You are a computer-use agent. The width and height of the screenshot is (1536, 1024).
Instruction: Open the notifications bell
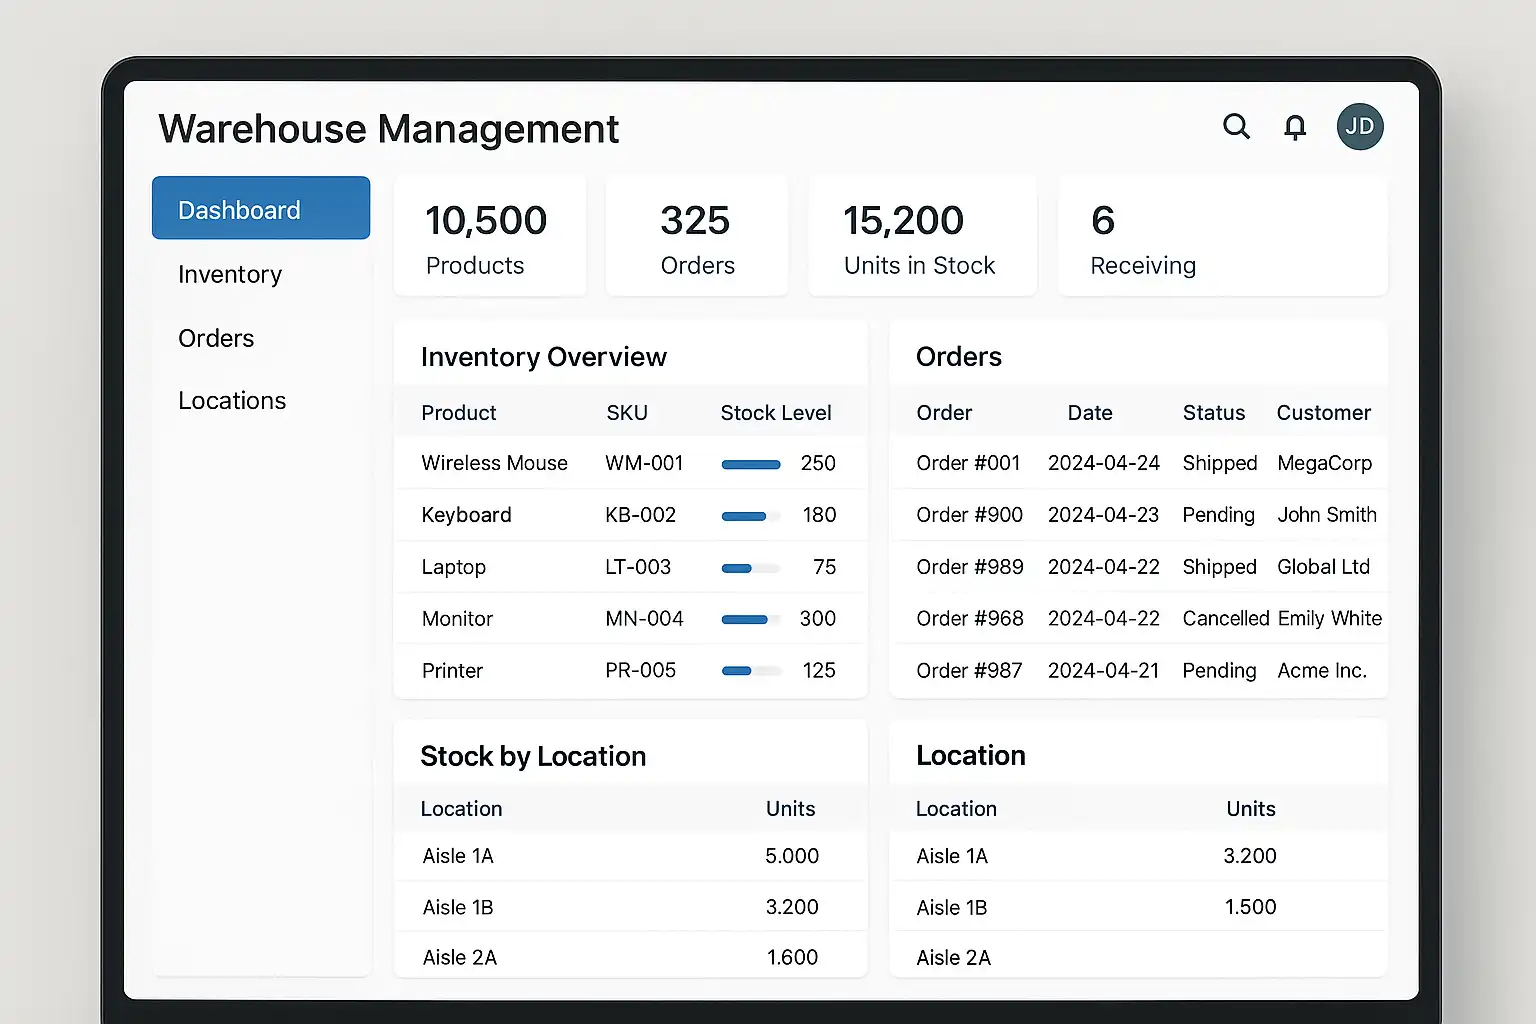click(x=1295, y=127)
